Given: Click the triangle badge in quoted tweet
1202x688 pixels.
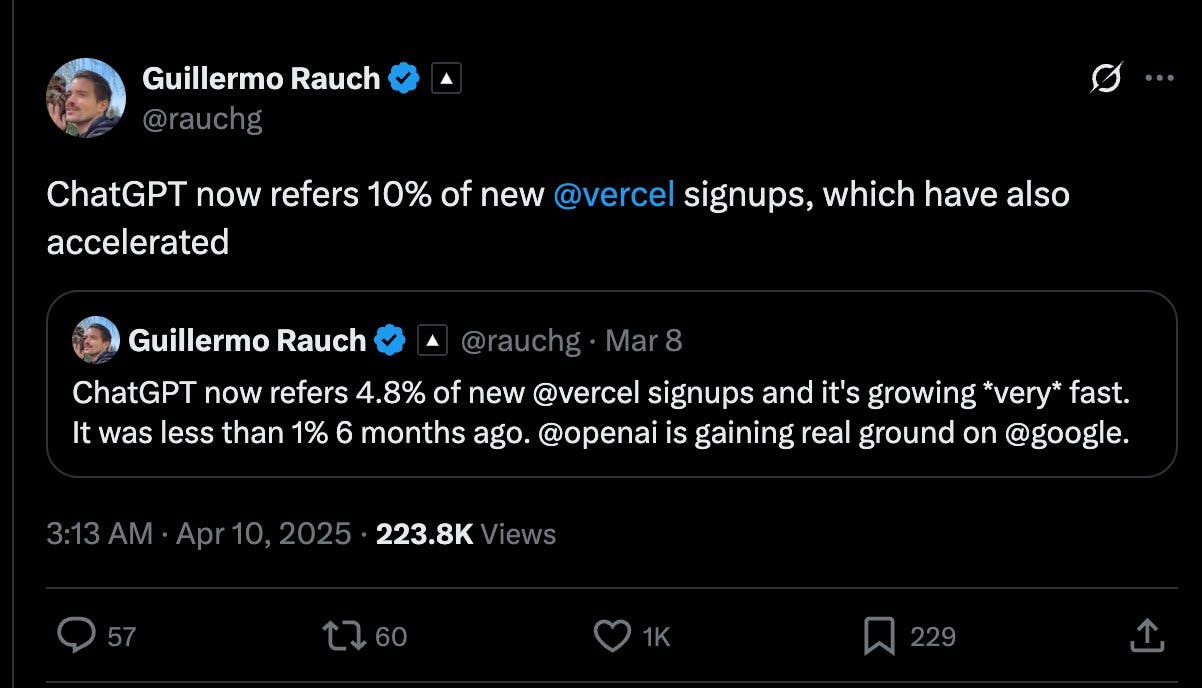Looking at the screenshot, I should coord(431,341).
